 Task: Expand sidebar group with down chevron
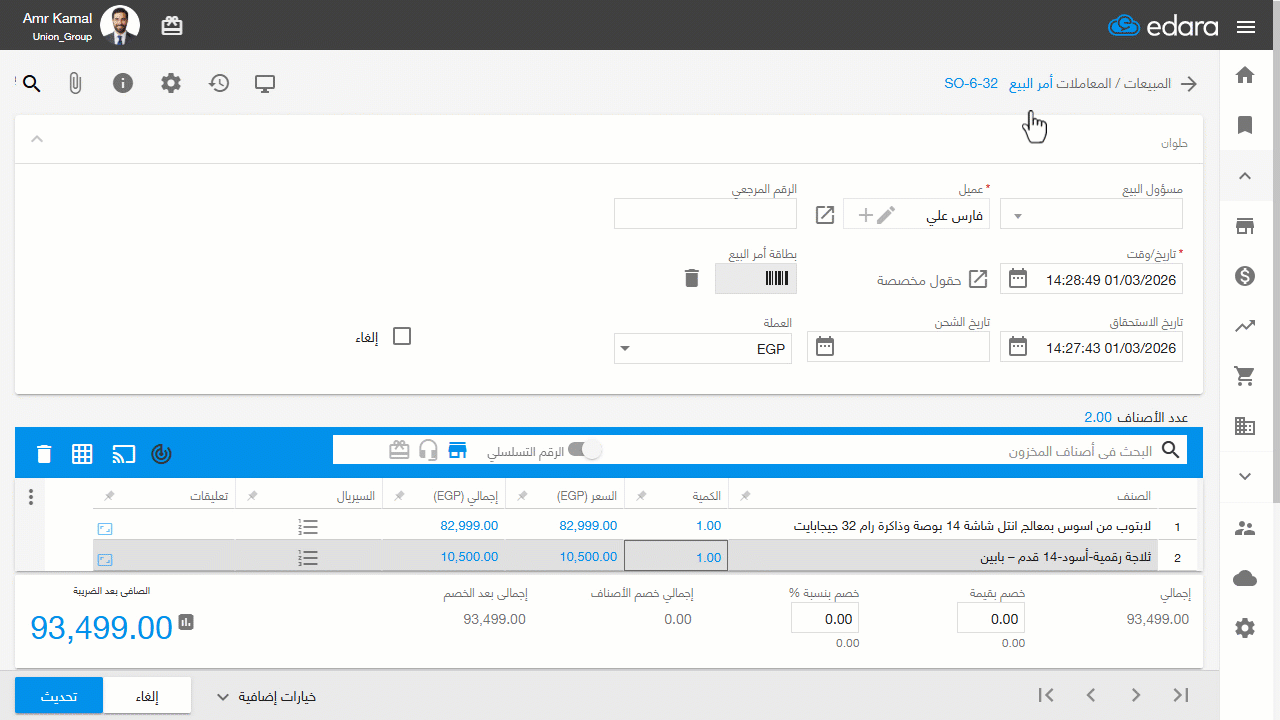(1245, 476)
